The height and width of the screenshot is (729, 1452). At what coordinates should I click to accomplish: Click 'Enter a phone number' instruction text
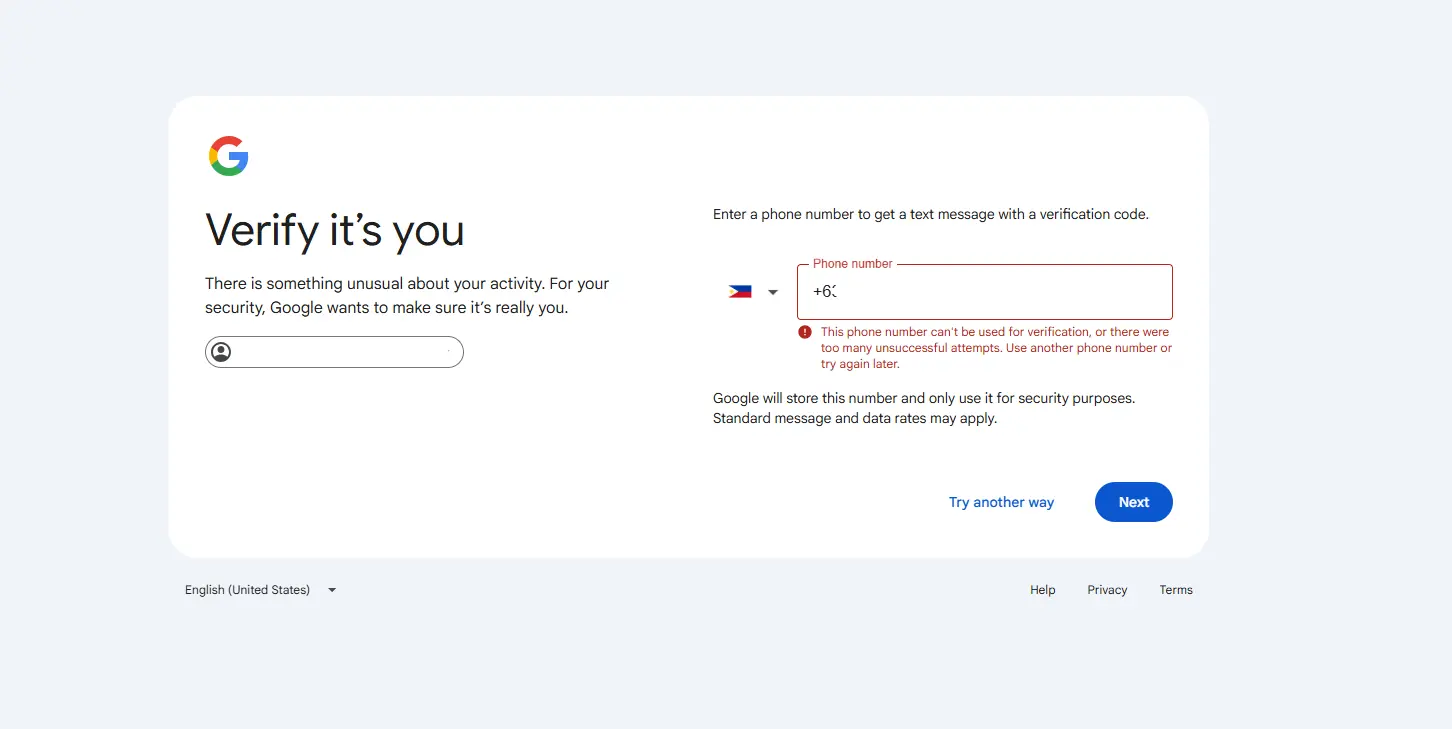pos(931,214)
